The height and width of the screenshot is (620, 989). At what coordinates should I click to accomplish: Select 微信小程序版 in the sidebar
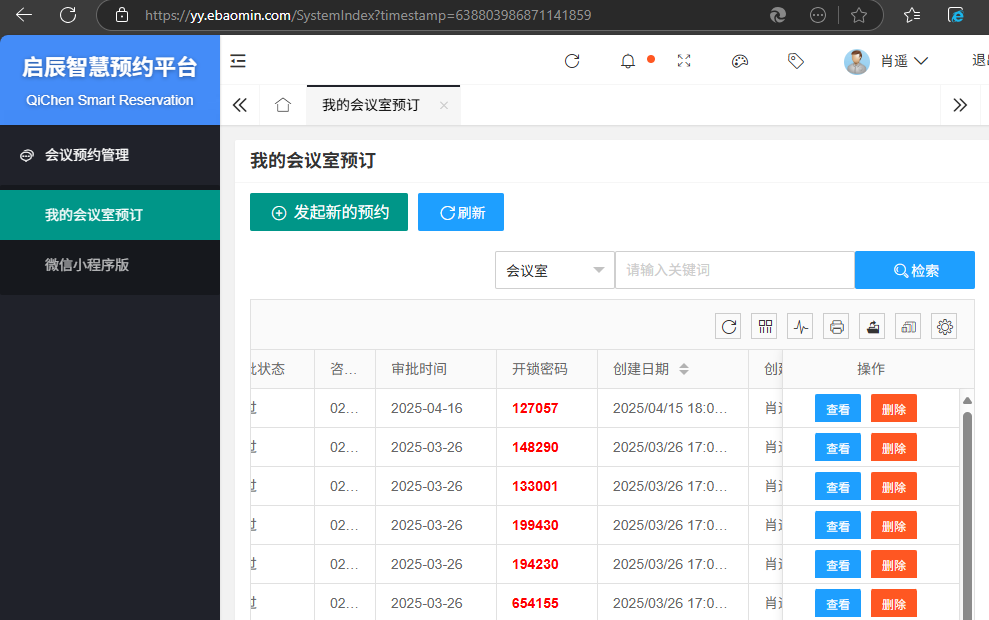click(87, 265)
